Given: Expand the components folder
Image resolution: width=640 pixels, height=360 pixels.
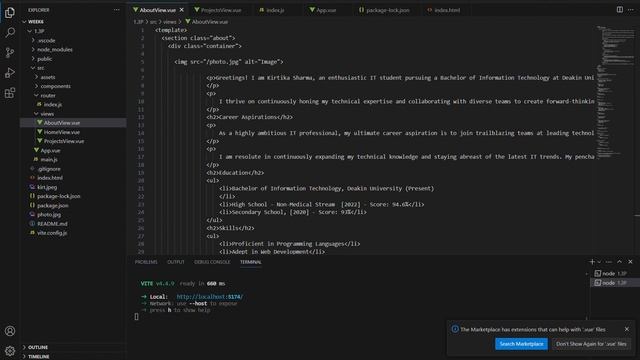Looking at the screenshot, I should point(73,86).
